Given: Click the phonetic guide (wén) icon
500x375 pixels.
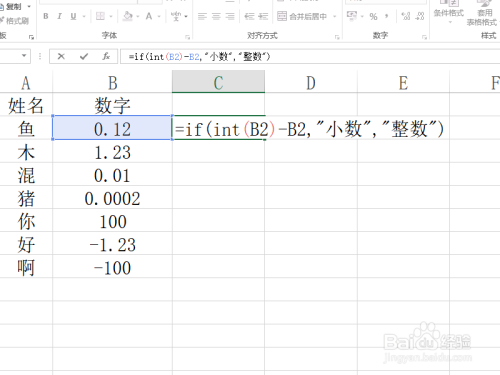Looking at the screenshot, I should [176, 16].
